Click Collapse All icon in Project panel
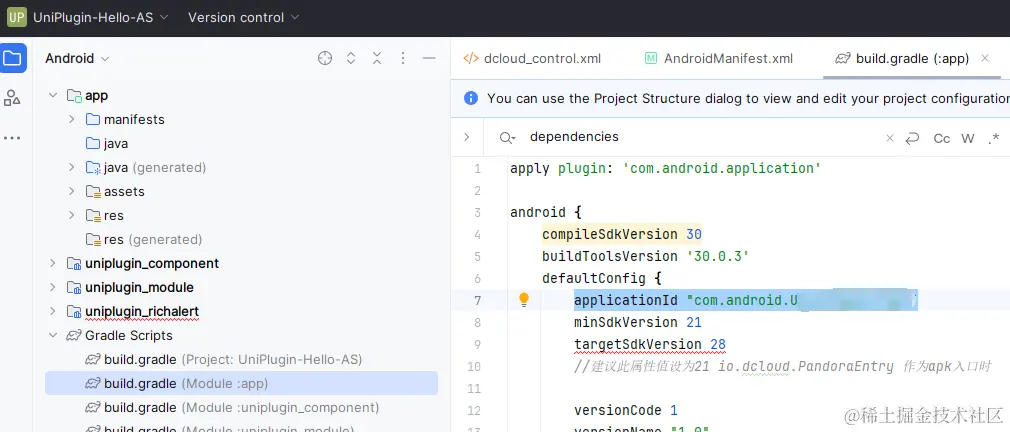This screenshot has width=1010, height=432. tap(377, 59)
